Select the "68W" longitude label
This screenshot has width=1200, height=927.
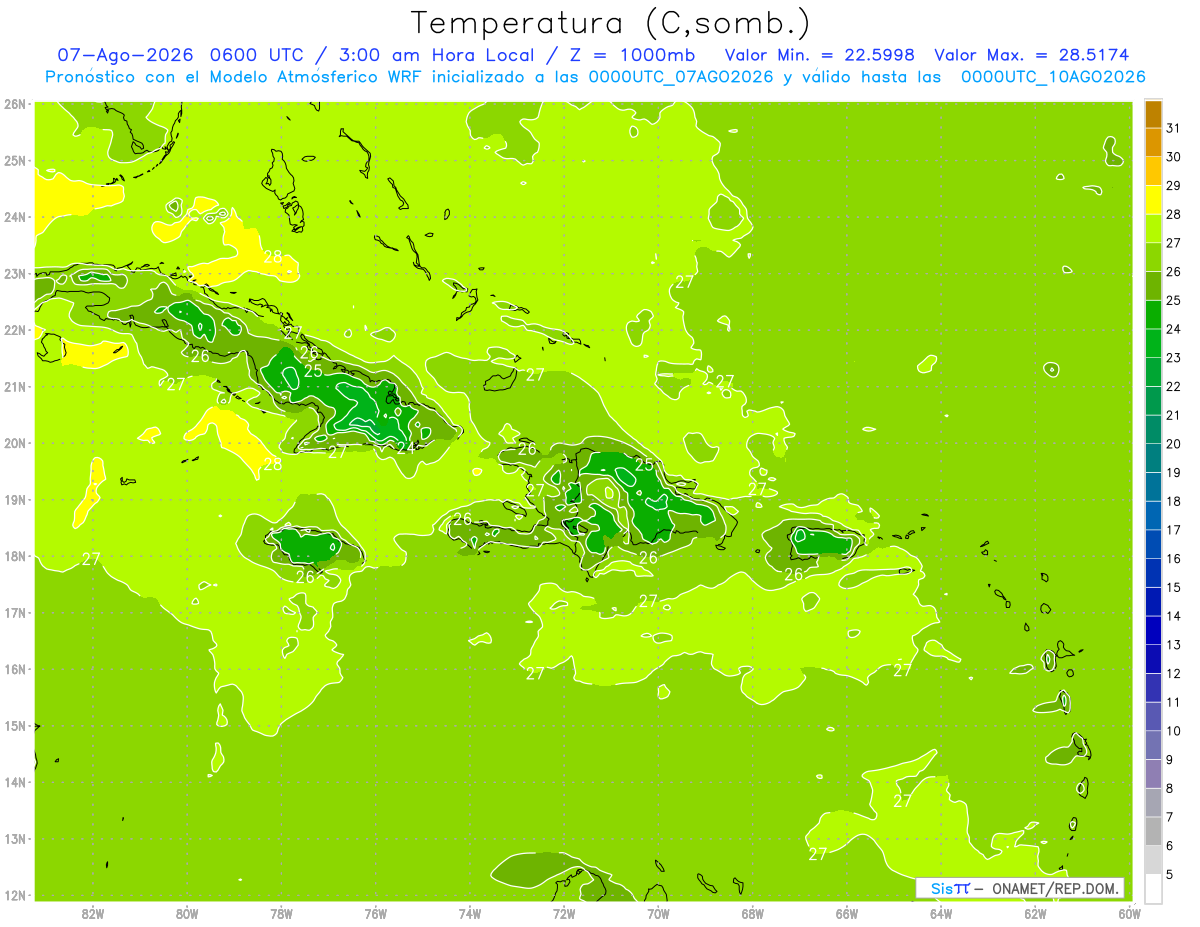[x=752, y=914]
